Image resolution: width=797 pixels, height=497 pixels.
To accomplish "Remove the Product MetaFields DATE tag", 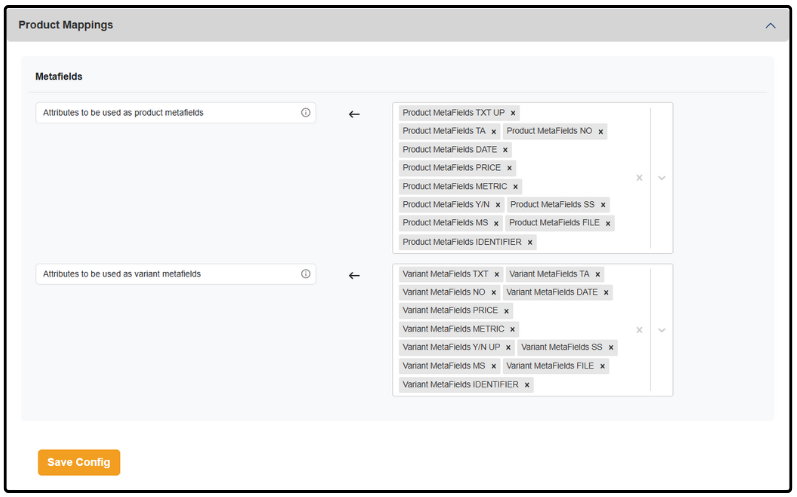I will 505,150.
